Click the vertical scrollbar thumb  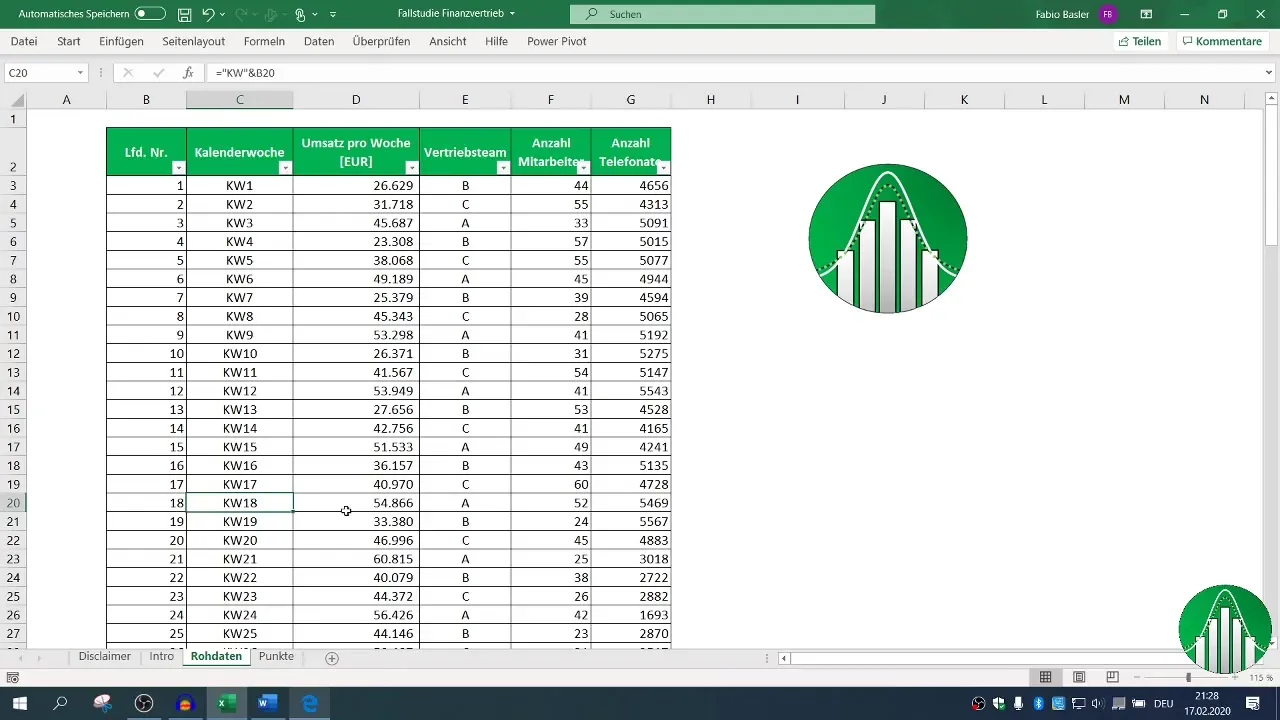[x=1271, y=175]
